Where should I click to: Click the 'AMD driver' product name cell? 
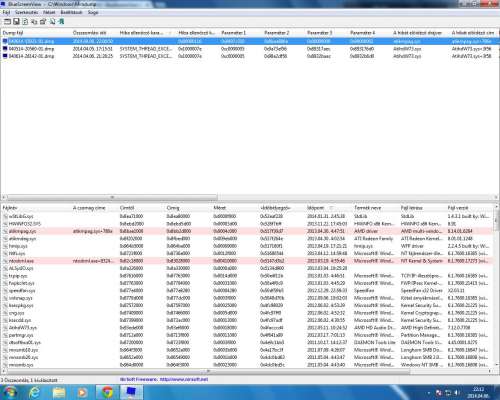[x=366, y=231]
